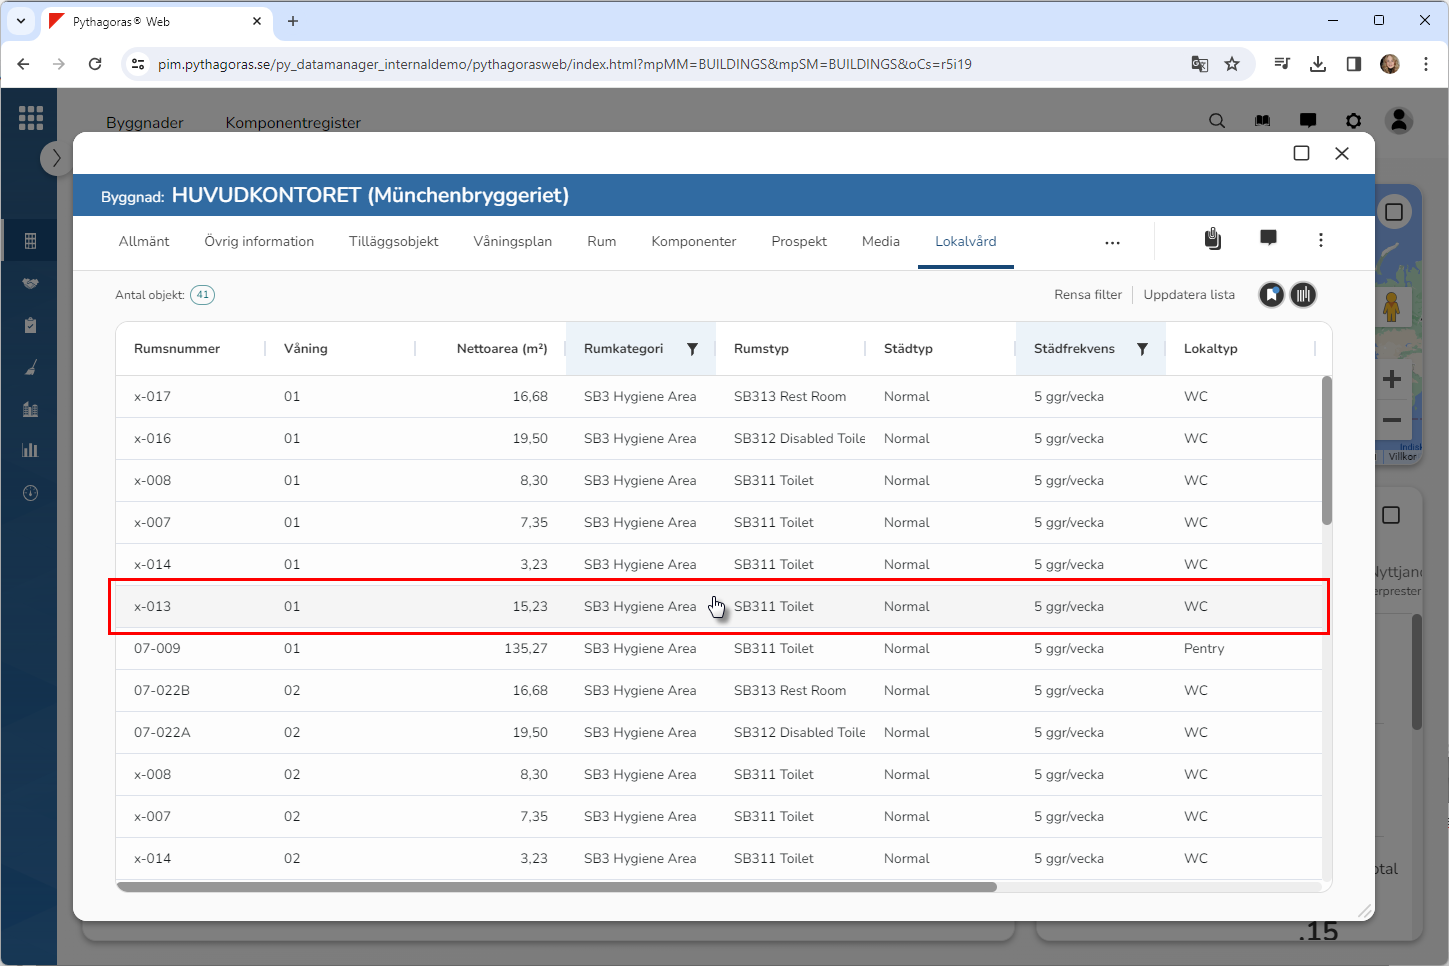Click Rensa filter link
The height and width of the screenshot is (966, 1449).
pyautogui.click(x=1087, y=295)
